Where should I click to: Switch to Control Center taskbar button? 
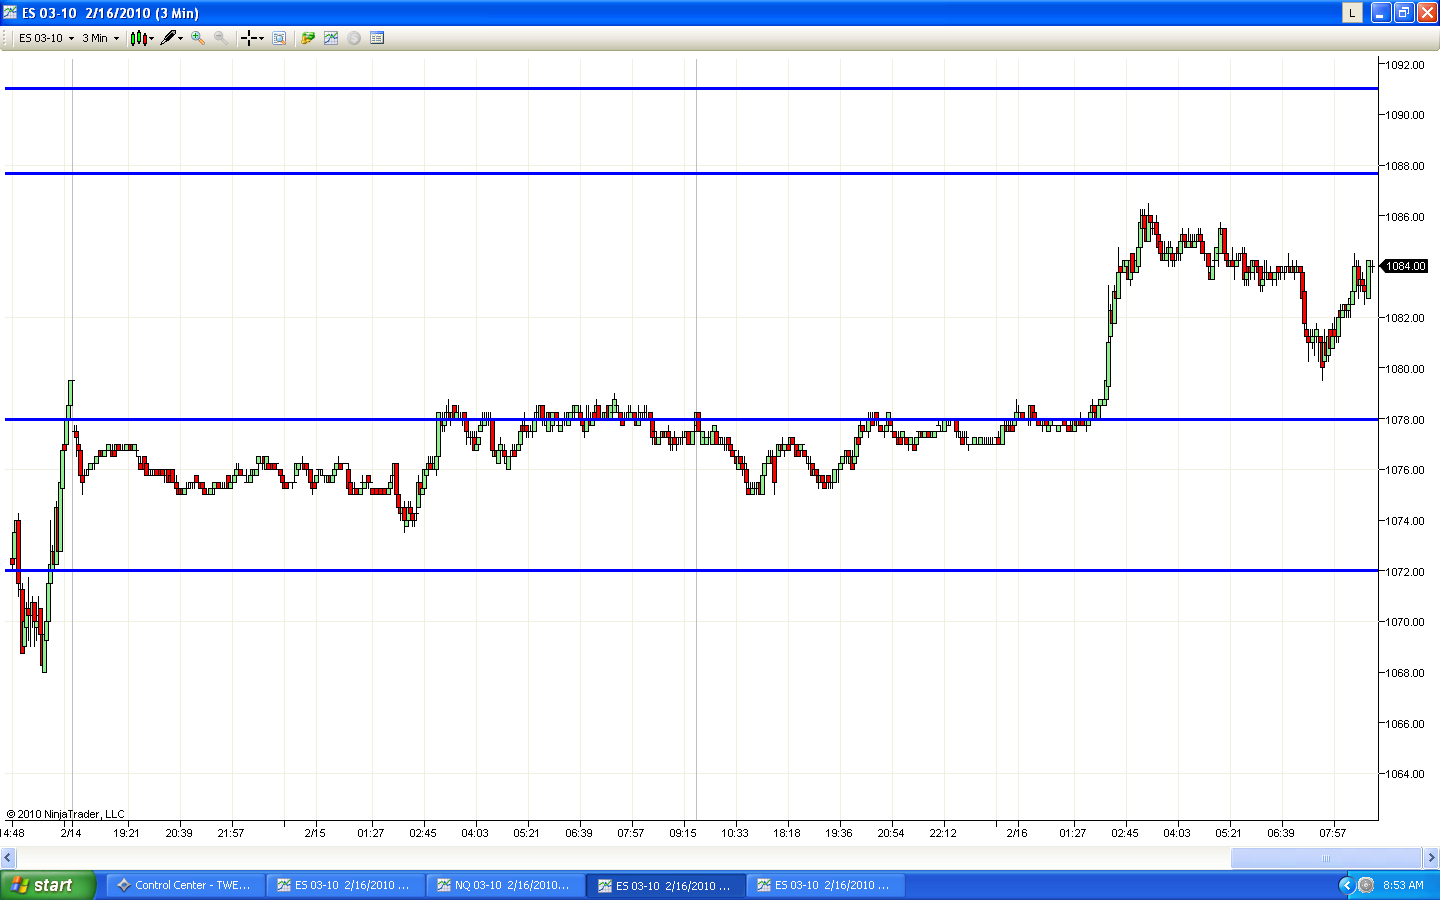click(184, 885)
